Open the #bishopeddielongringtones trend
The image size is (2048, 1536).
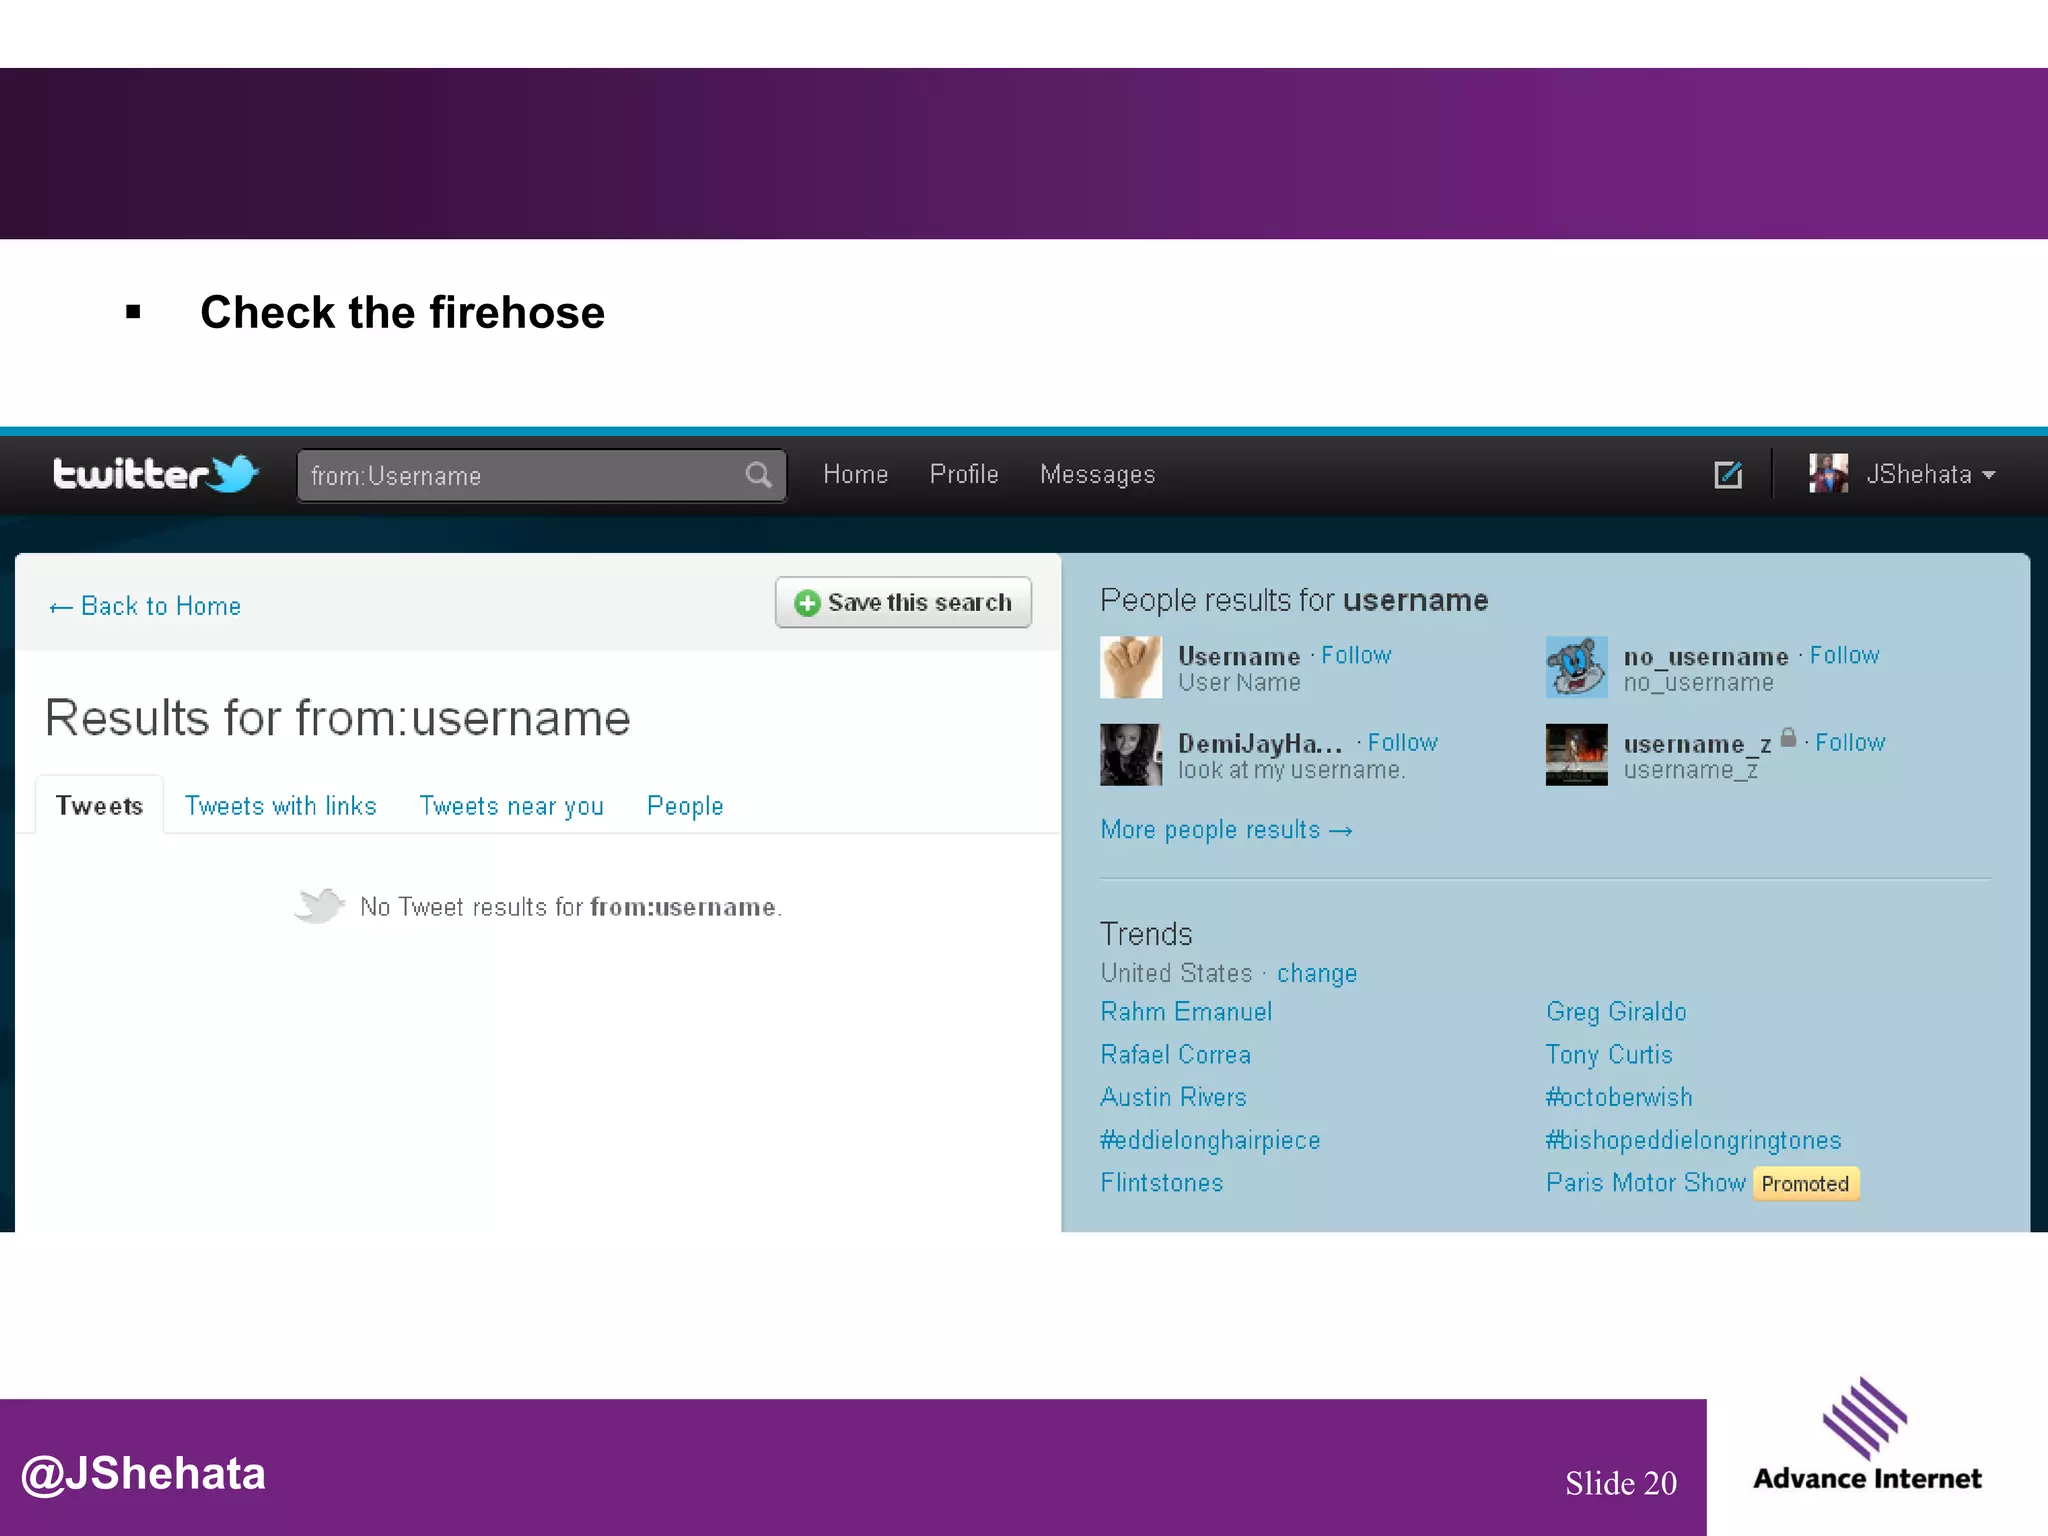coord(1693,1141)
